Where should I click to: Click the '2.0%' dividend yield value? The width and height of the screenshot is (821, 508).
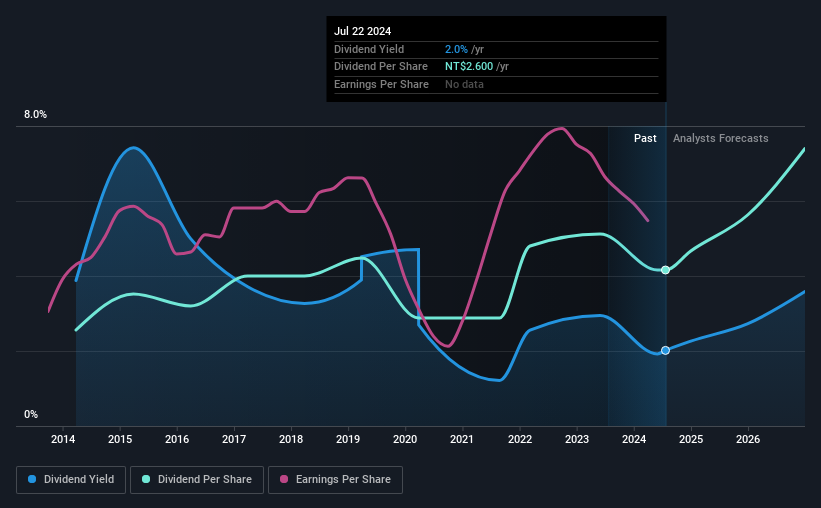[x=456, y=49]
